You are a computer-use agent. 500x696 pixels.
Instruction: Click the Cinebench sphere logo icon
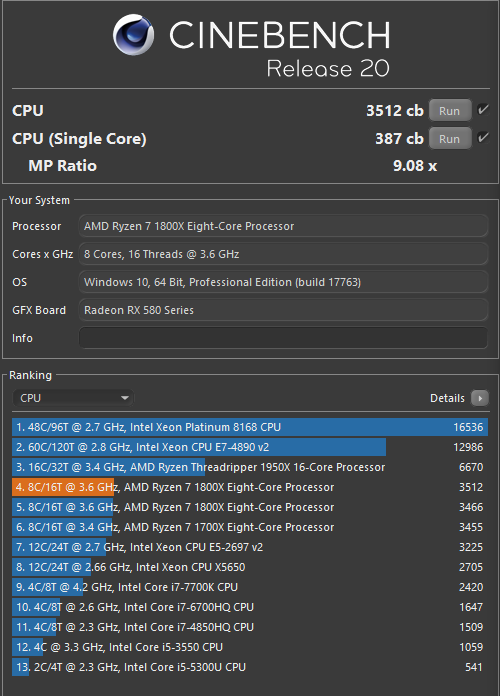click(x=133, y=35)
